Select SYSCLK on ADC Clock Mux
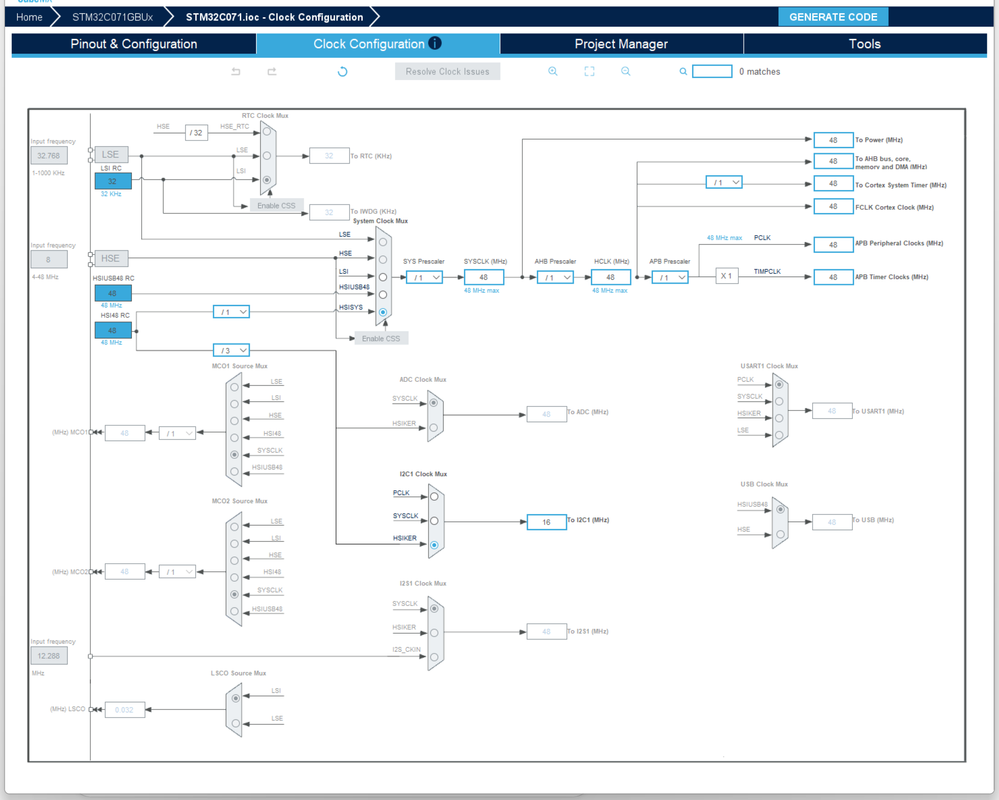Screen dimensions: 999x800 tap(434, 403)
